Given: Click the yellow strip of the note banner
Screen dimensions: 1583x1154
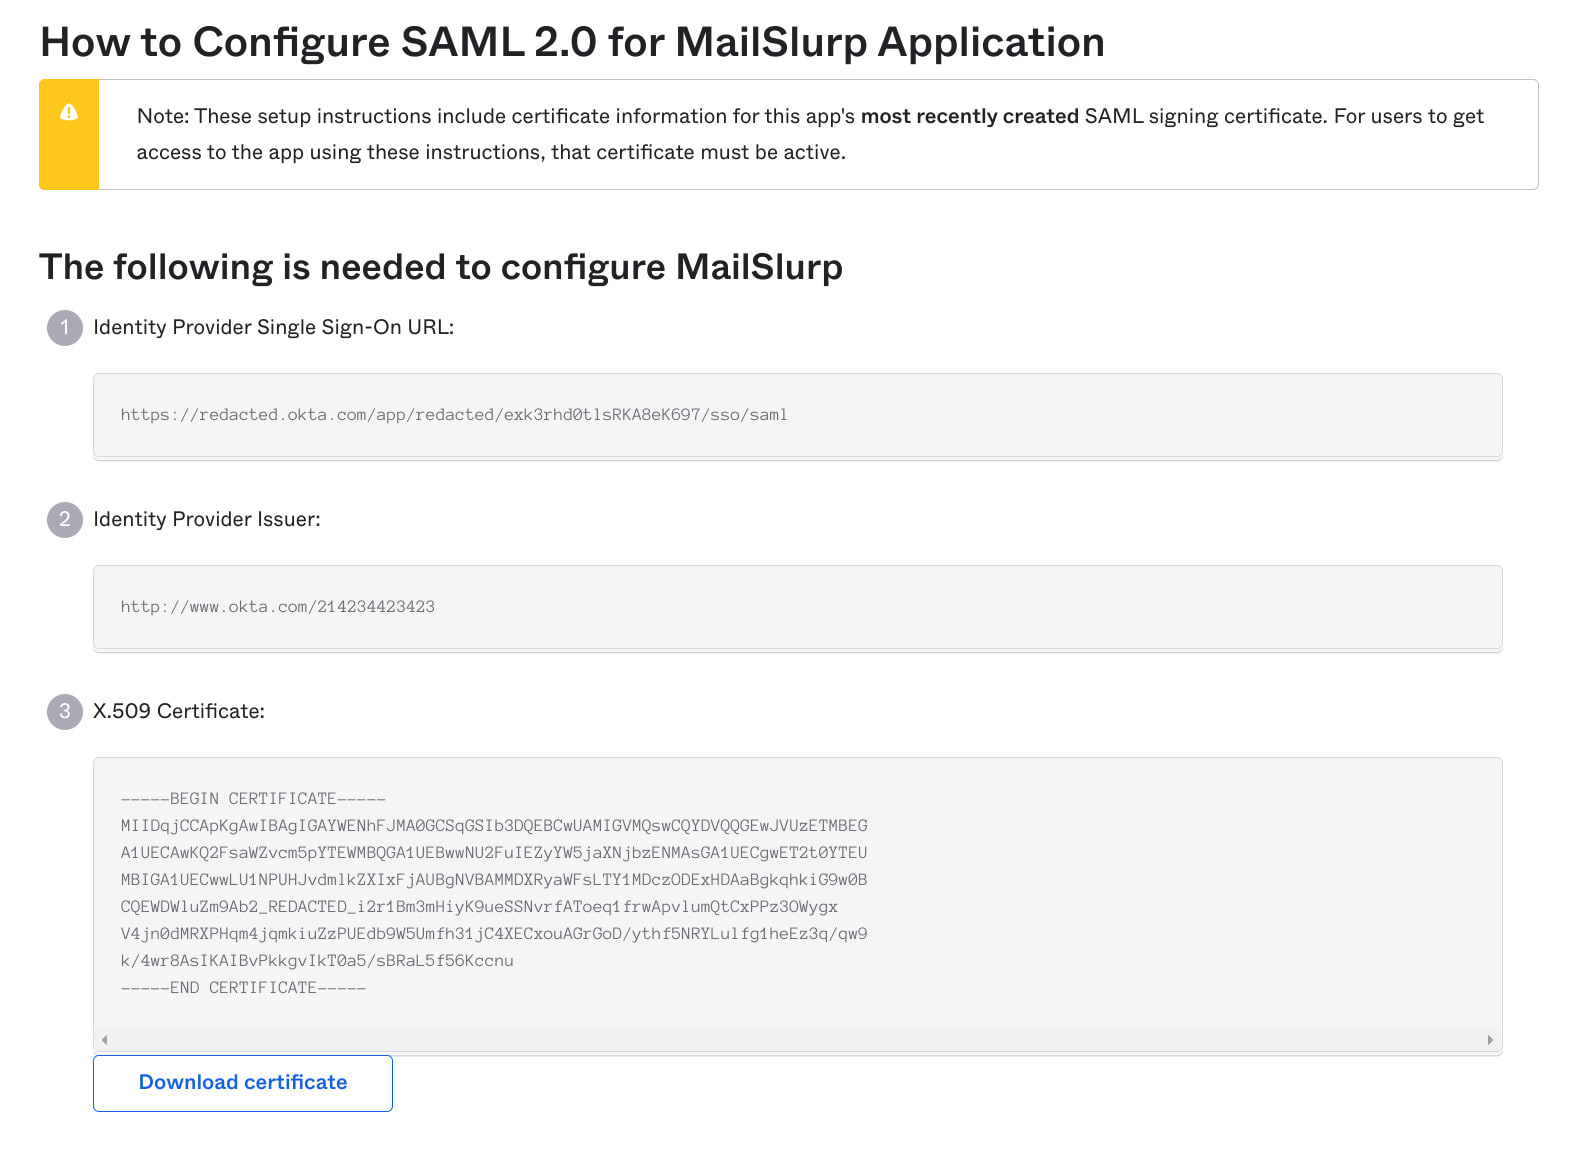Looking at the screenshot, I should click(x=69, y=160).
